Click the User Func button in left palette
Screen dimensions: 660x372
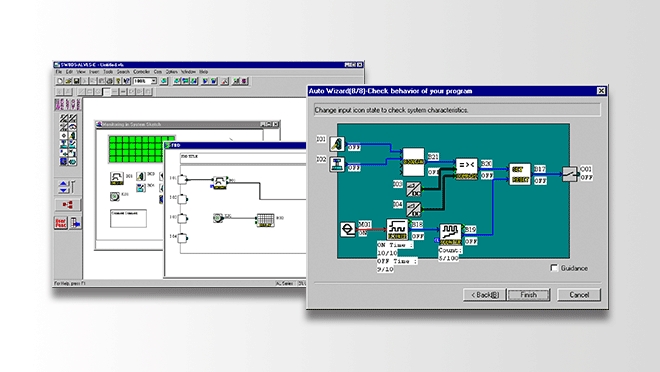[61, 223]
